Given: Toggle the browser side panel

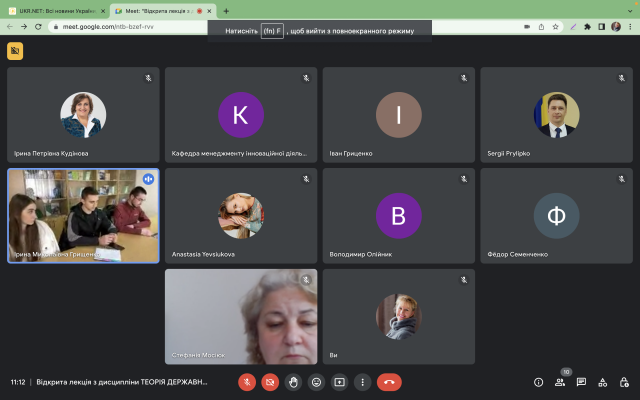Looking at the screenshot, I should click(602, 27).
